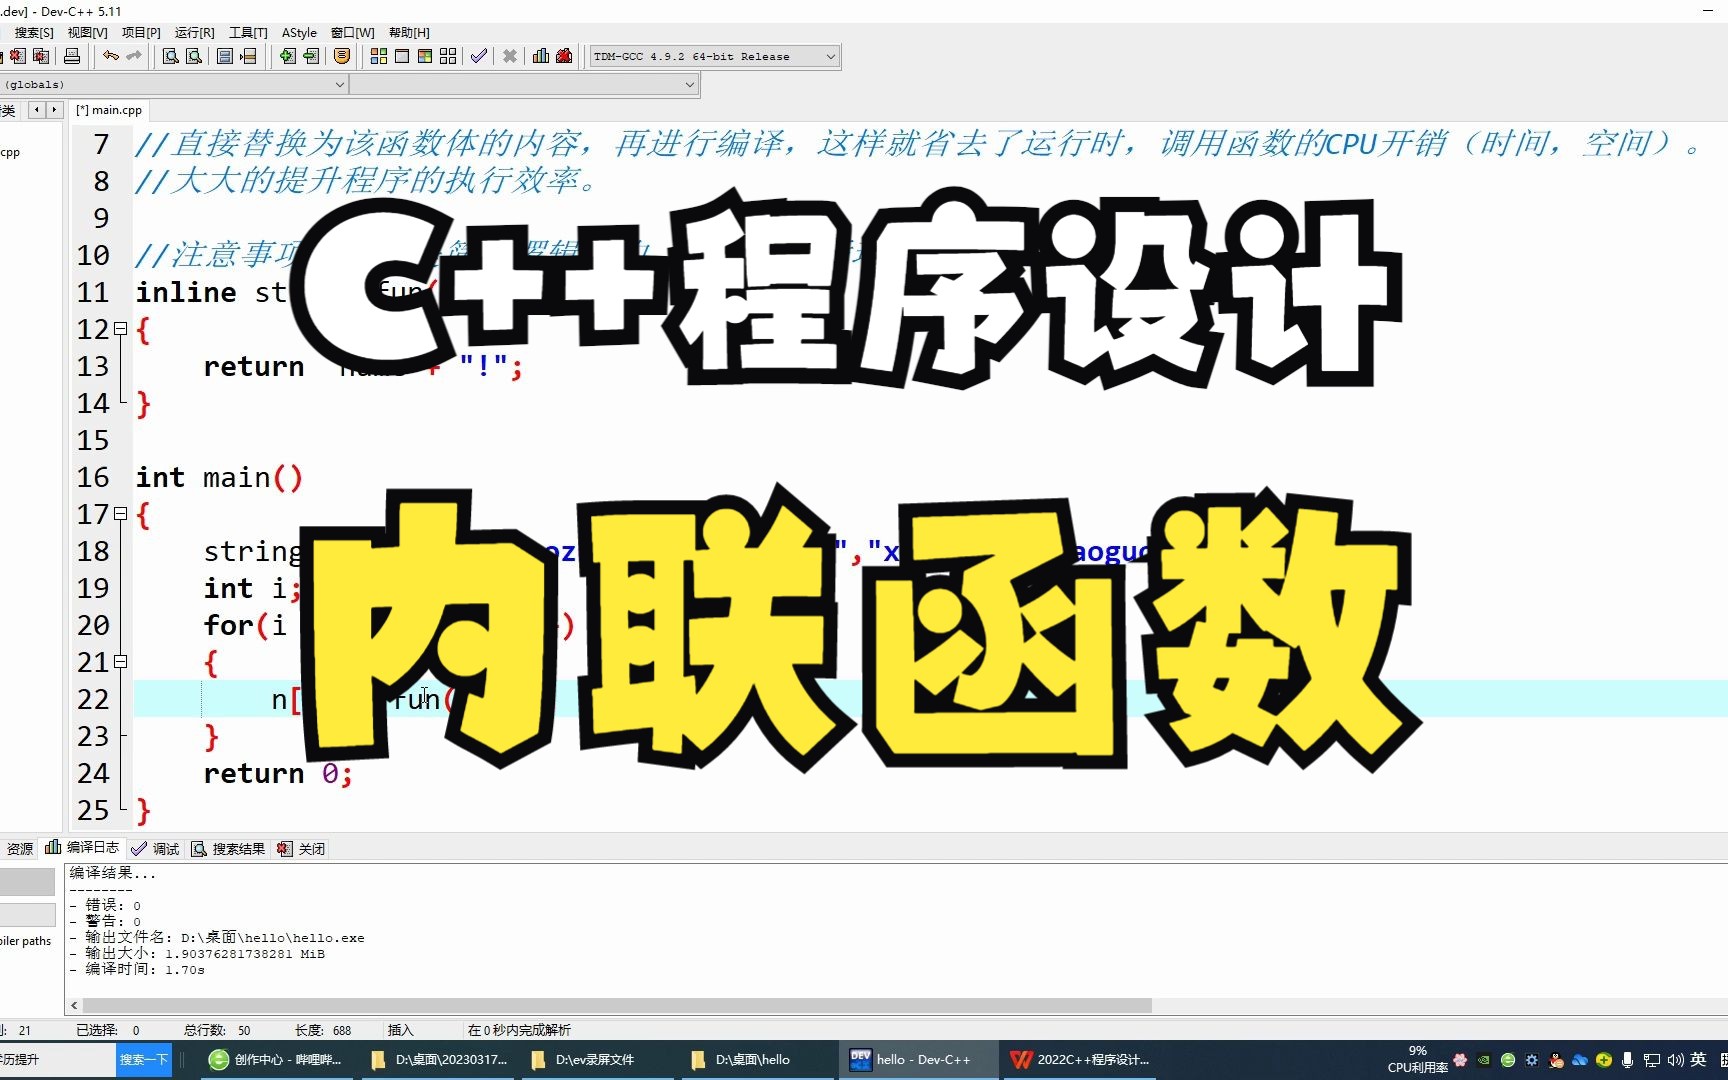Open the 视图[V] menu
The width and height of the screenshot is (1728, 1080).
[x=87, y=33]
